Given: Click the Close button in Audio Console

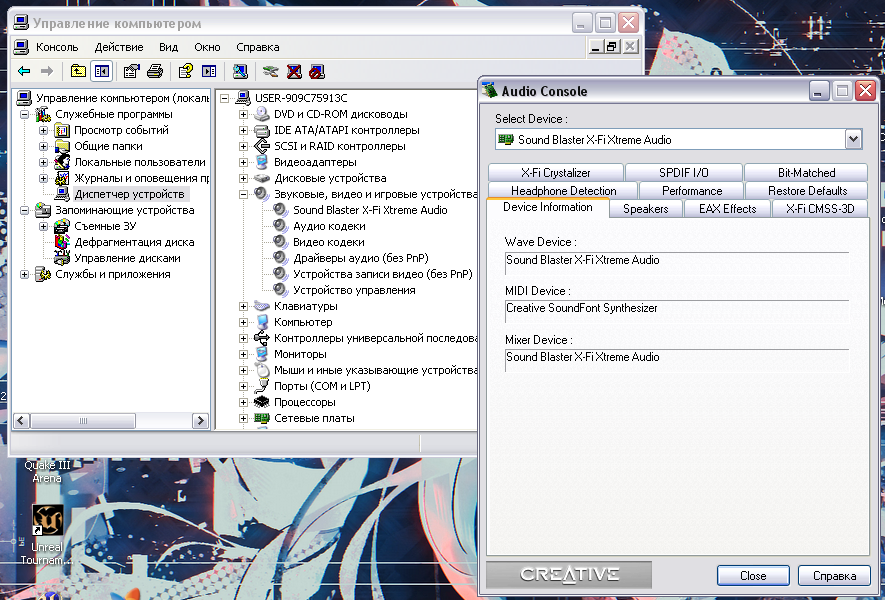Looking at the screenshot, I should pyautogui.click(x=753, y=576).
